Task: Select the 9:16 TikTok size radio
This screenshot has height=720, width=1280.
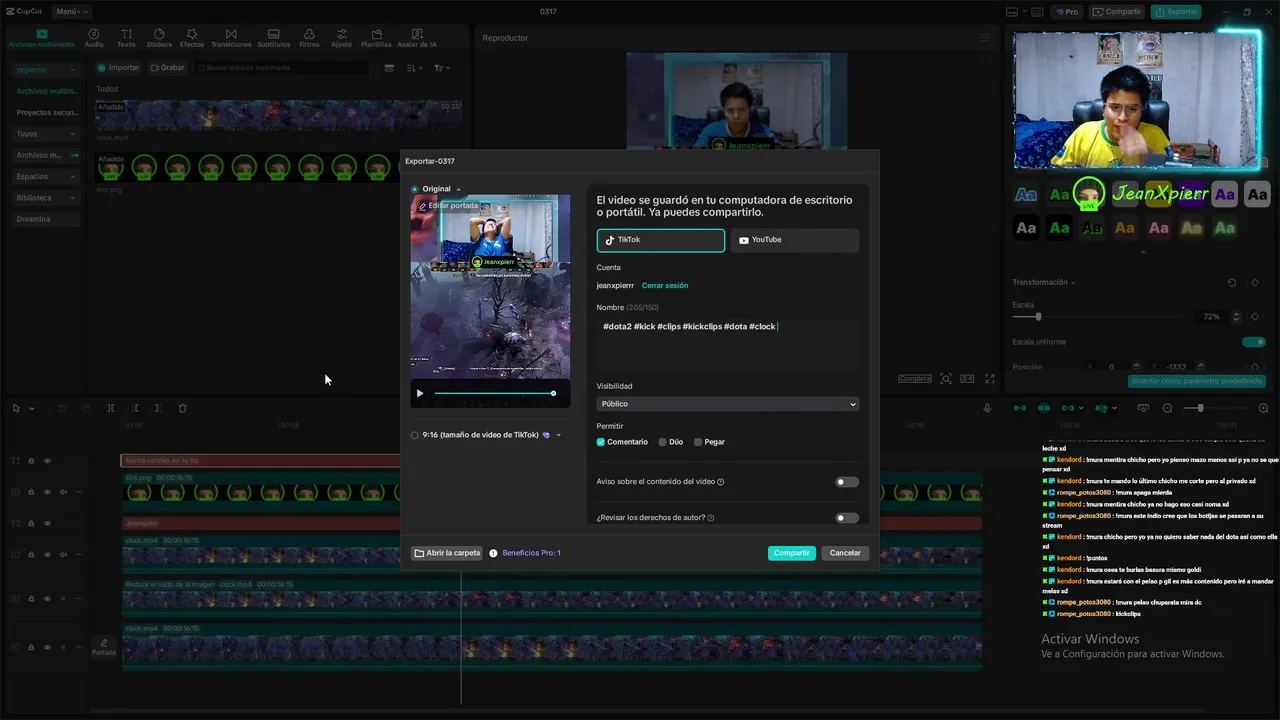Action: point(415,435)
